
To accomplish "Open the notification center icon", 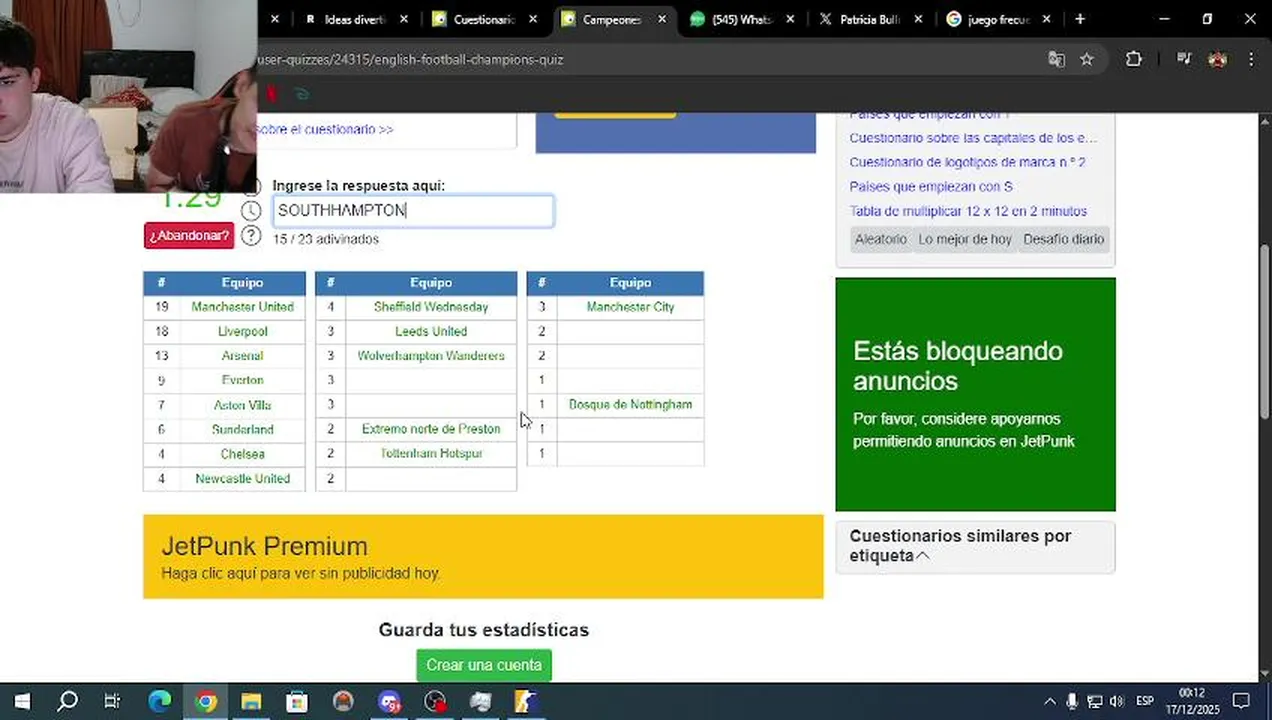I will (x=1241, y=701).
